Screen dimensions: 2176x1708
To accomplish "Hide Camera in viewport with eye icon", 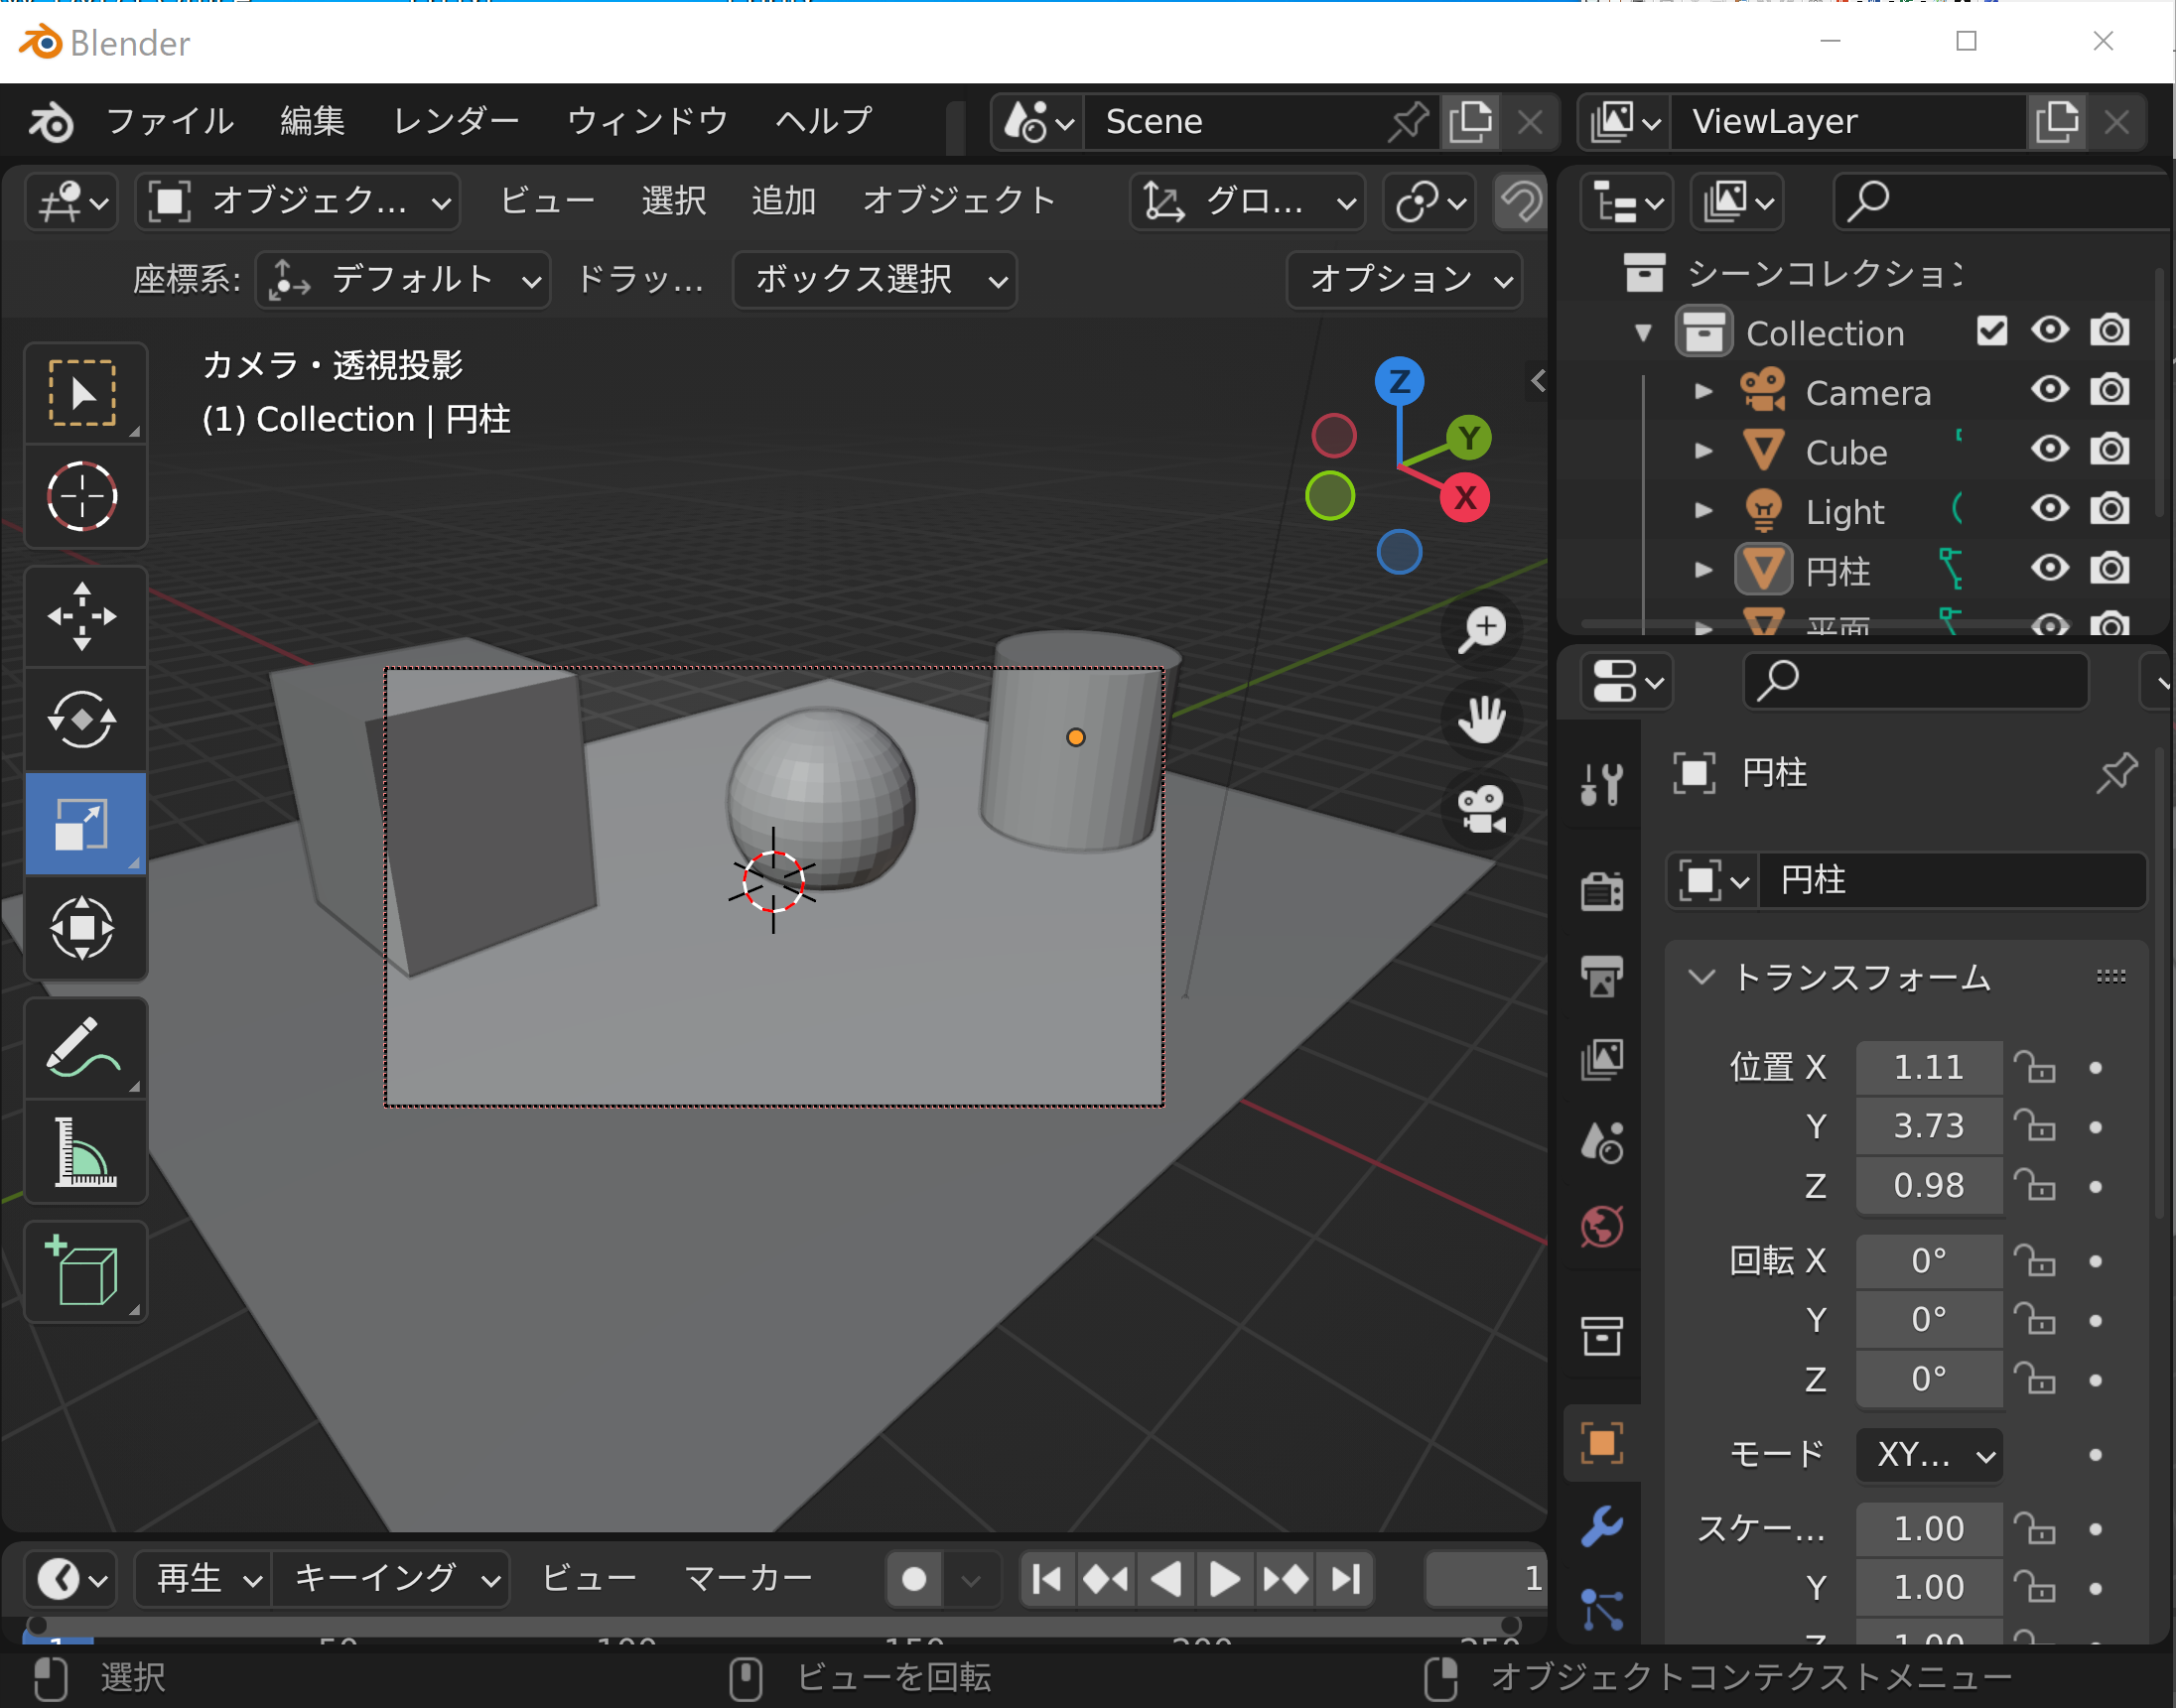I will (x=2050, y=390).
